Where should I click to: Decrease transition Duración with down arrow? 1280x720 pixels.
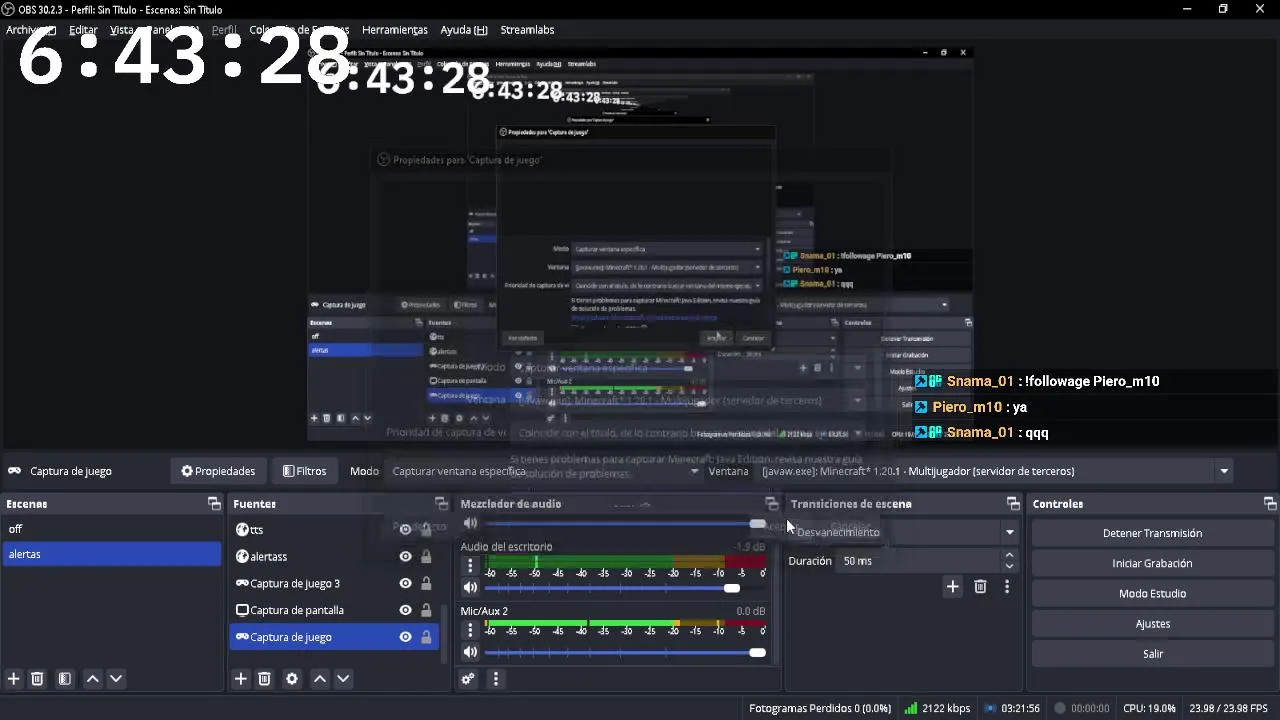(1009, 567)
